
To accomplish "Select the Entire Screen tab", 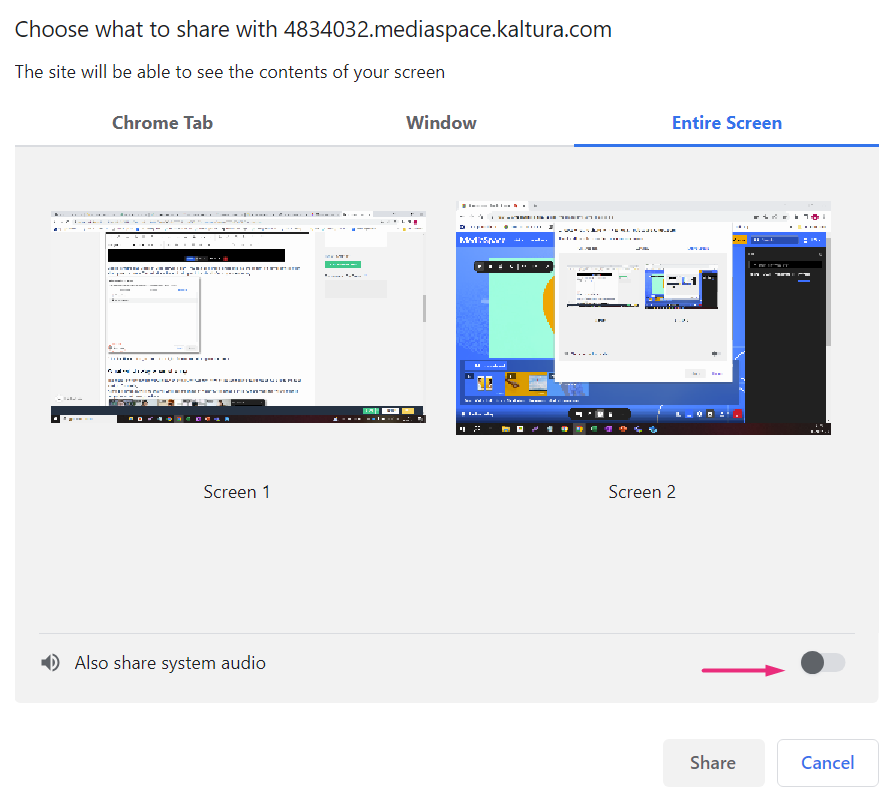I will (x=726, y=123).
